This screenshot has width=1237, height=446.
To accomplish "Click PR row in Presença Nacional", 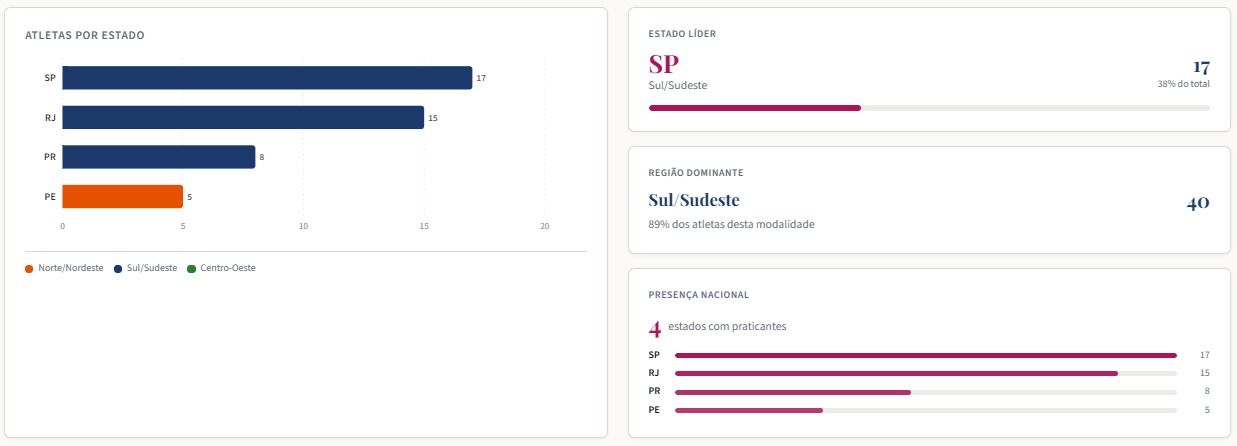I will (929, 391).
